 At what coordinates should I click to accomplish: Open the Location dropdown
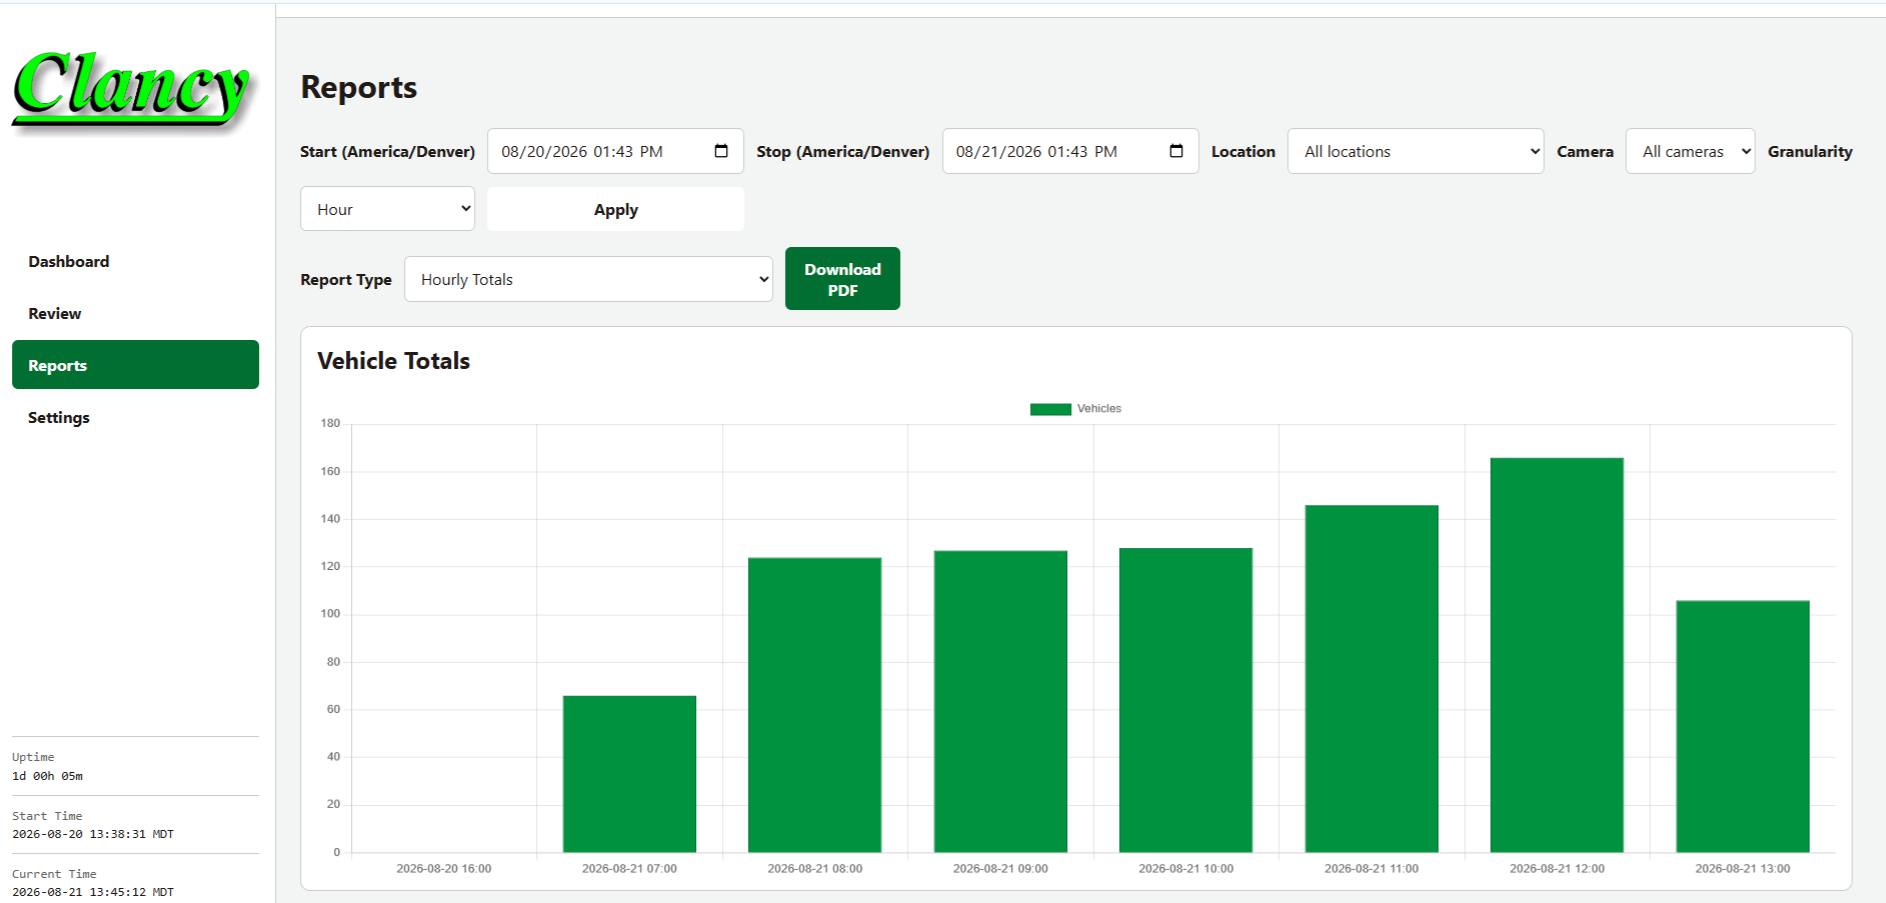pos(1415,151)
